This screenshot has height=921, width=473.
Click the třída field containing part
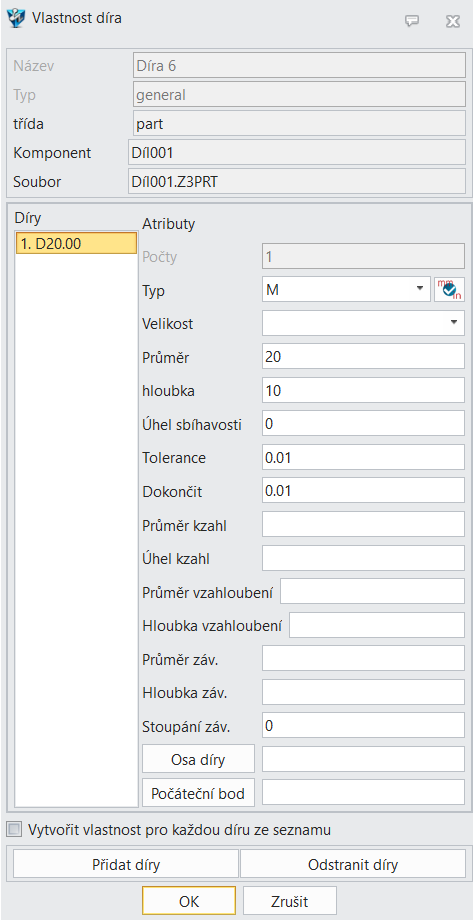tap(300, 124)
